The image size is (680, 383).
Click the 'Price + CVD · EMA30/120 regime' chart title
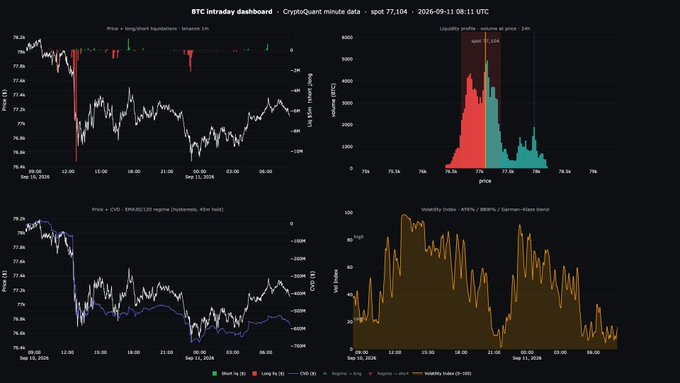[157, 210]
